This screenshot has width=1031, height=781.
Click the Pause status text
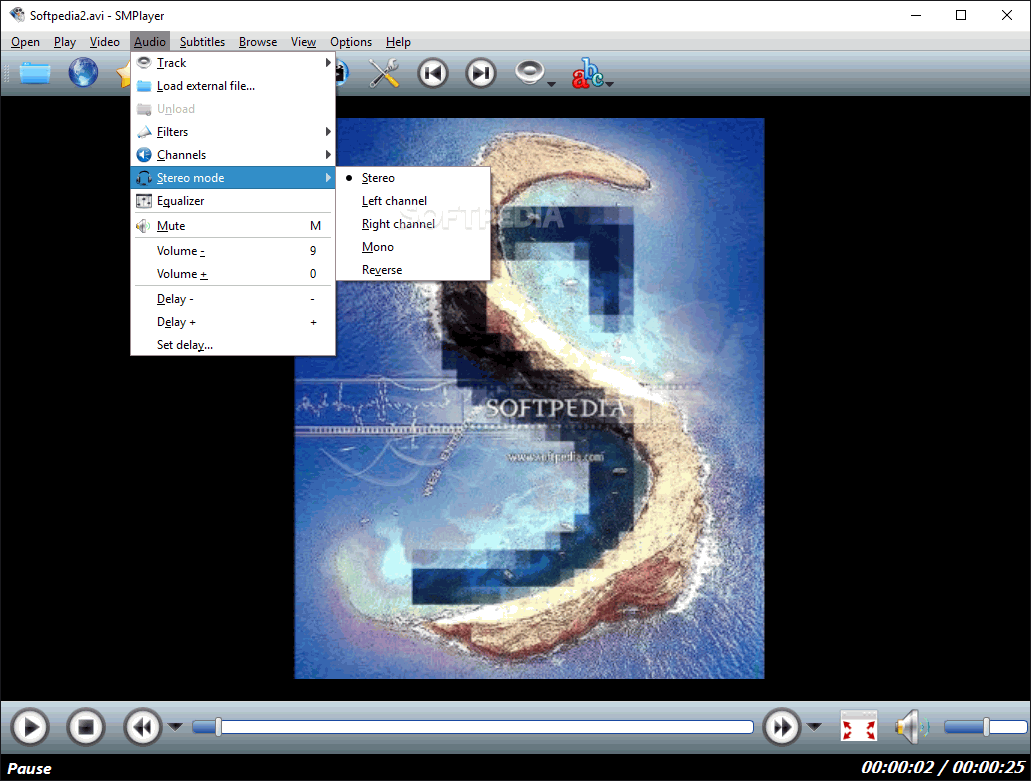point(30,769)
